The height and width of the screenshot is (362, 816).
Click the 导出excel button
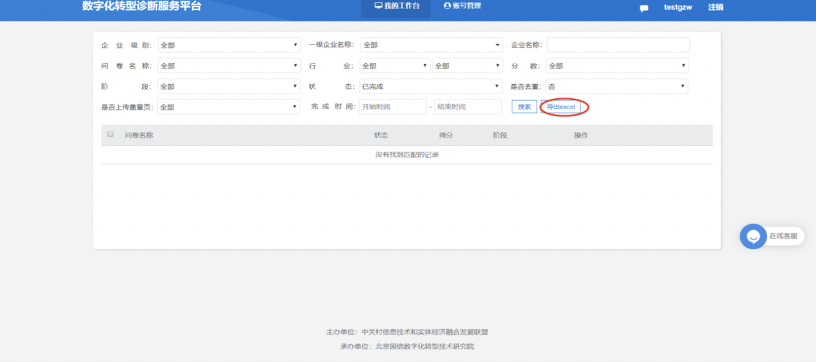(560, 107)
